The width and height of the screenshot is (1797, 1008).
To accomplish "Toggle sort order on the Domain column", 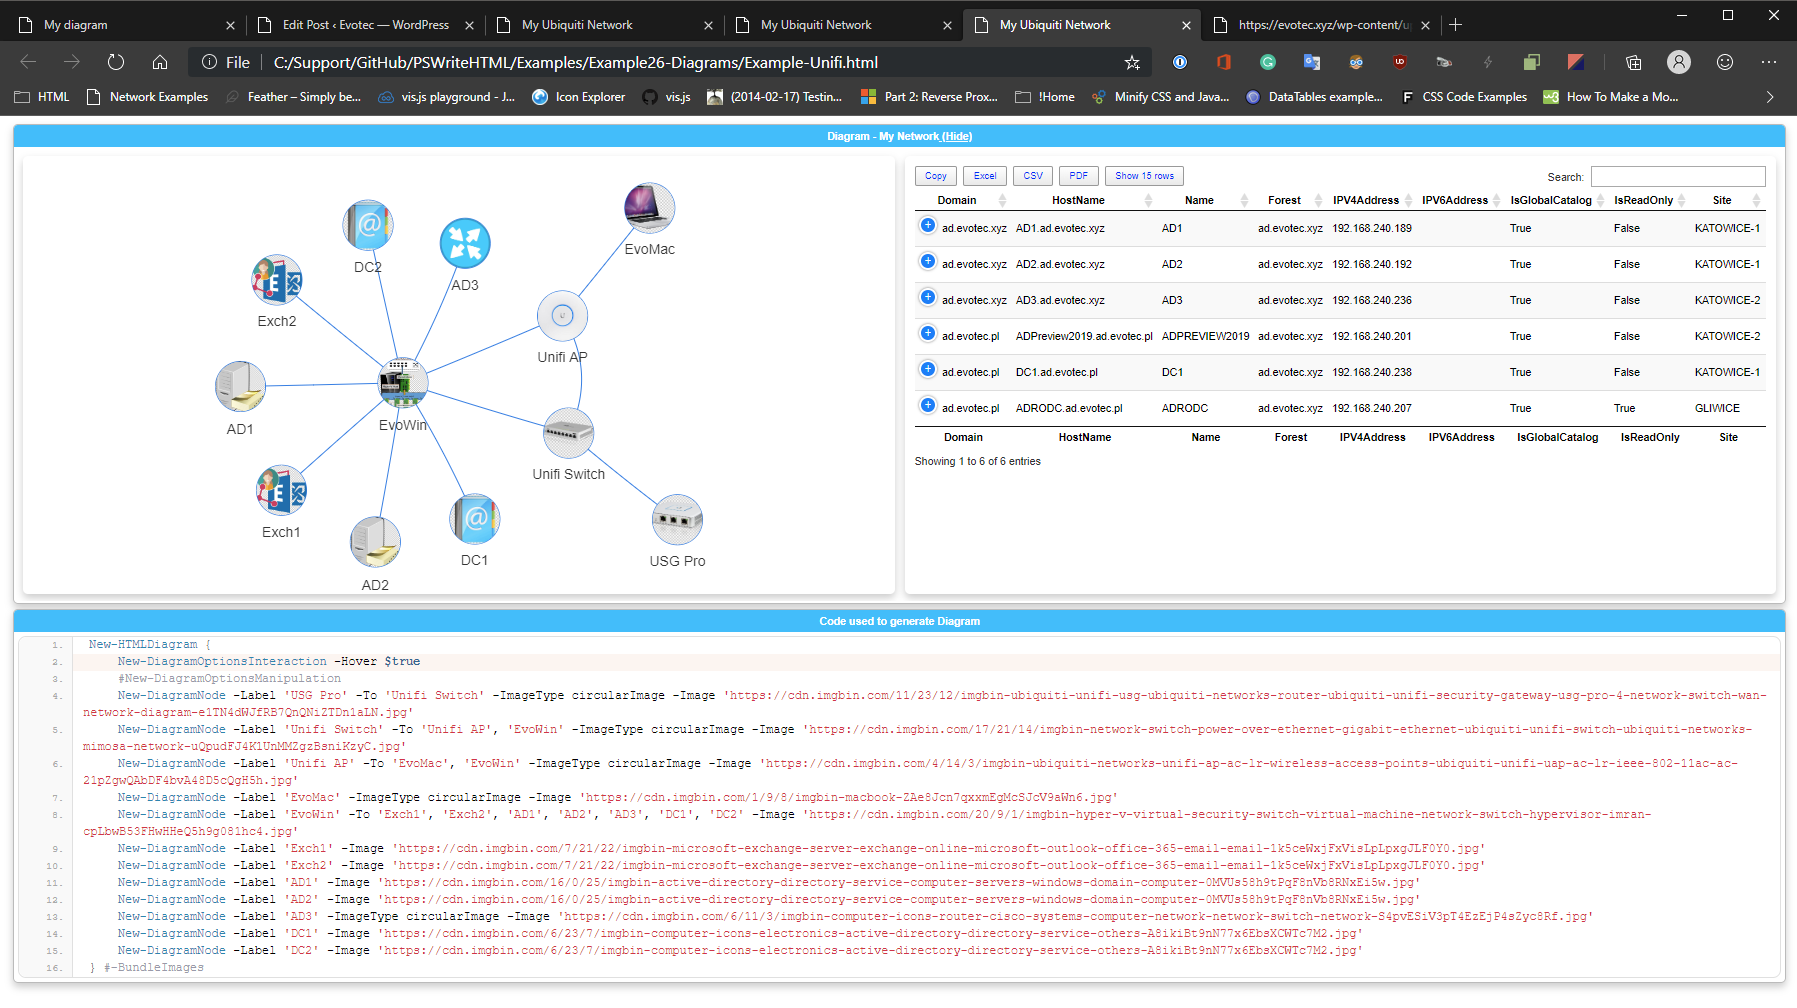I will tap(956, 200).
